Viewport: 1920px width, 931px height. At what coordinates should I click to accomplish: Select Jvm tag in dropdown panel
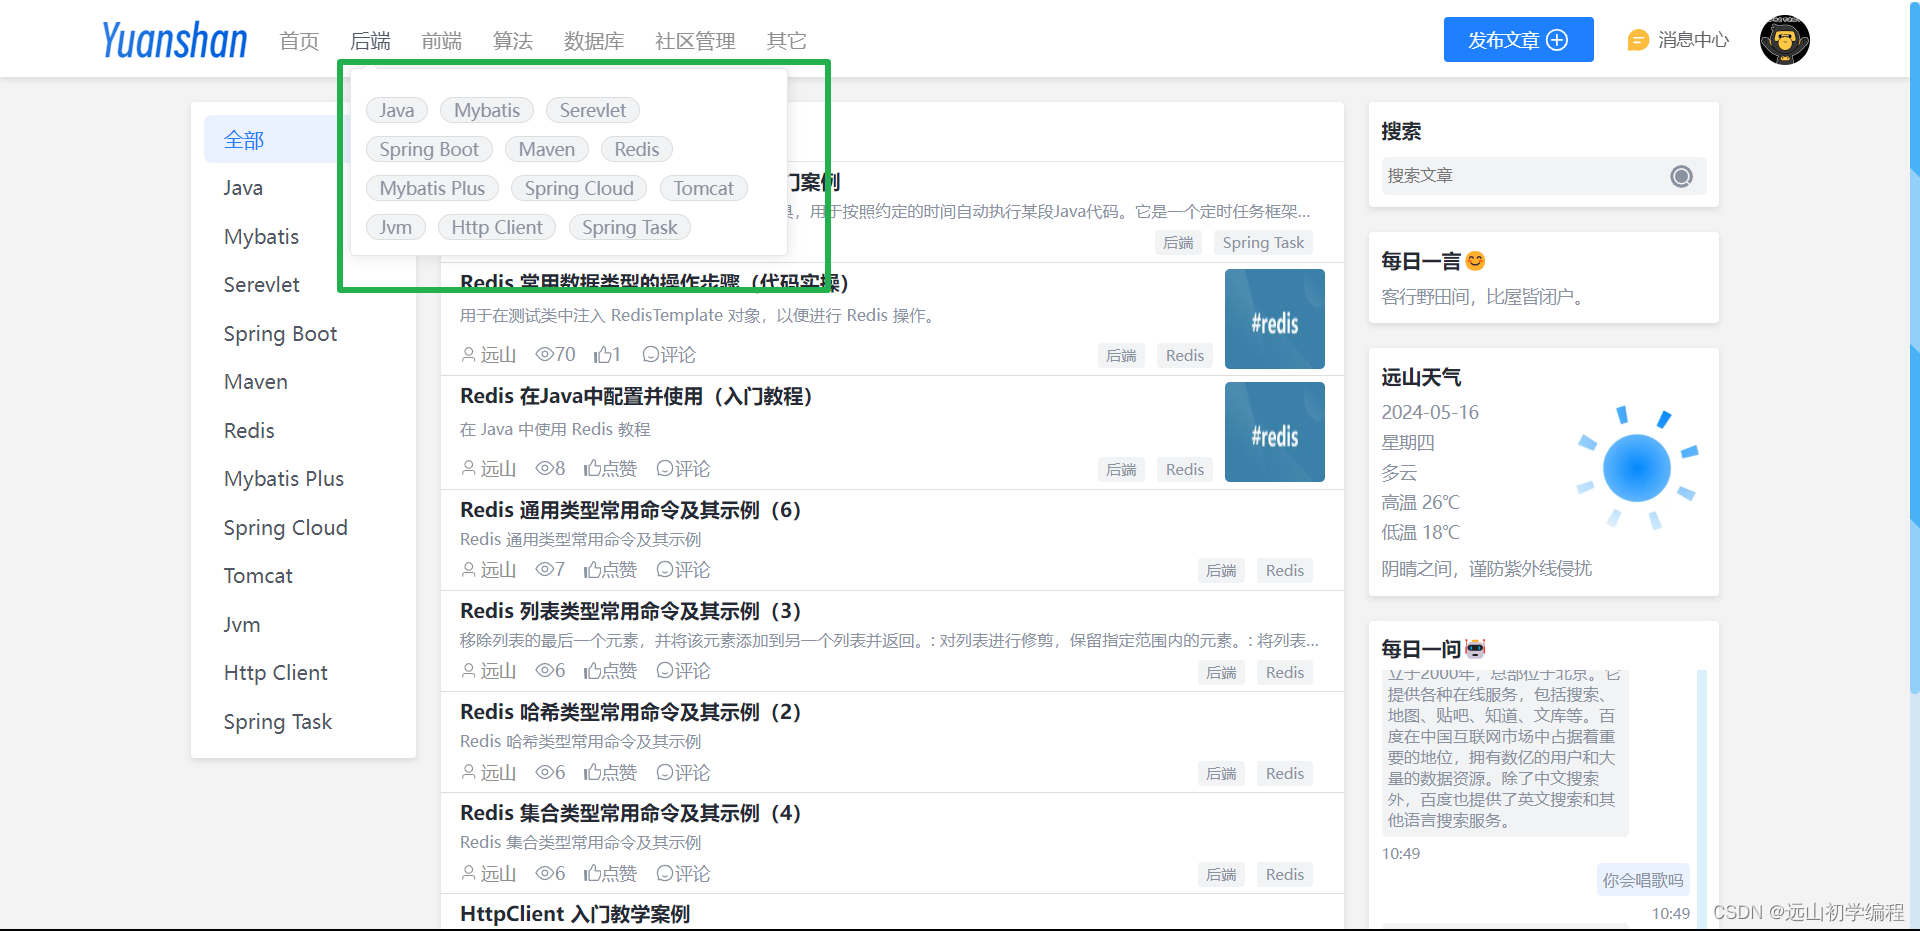[x=396, y=227]
